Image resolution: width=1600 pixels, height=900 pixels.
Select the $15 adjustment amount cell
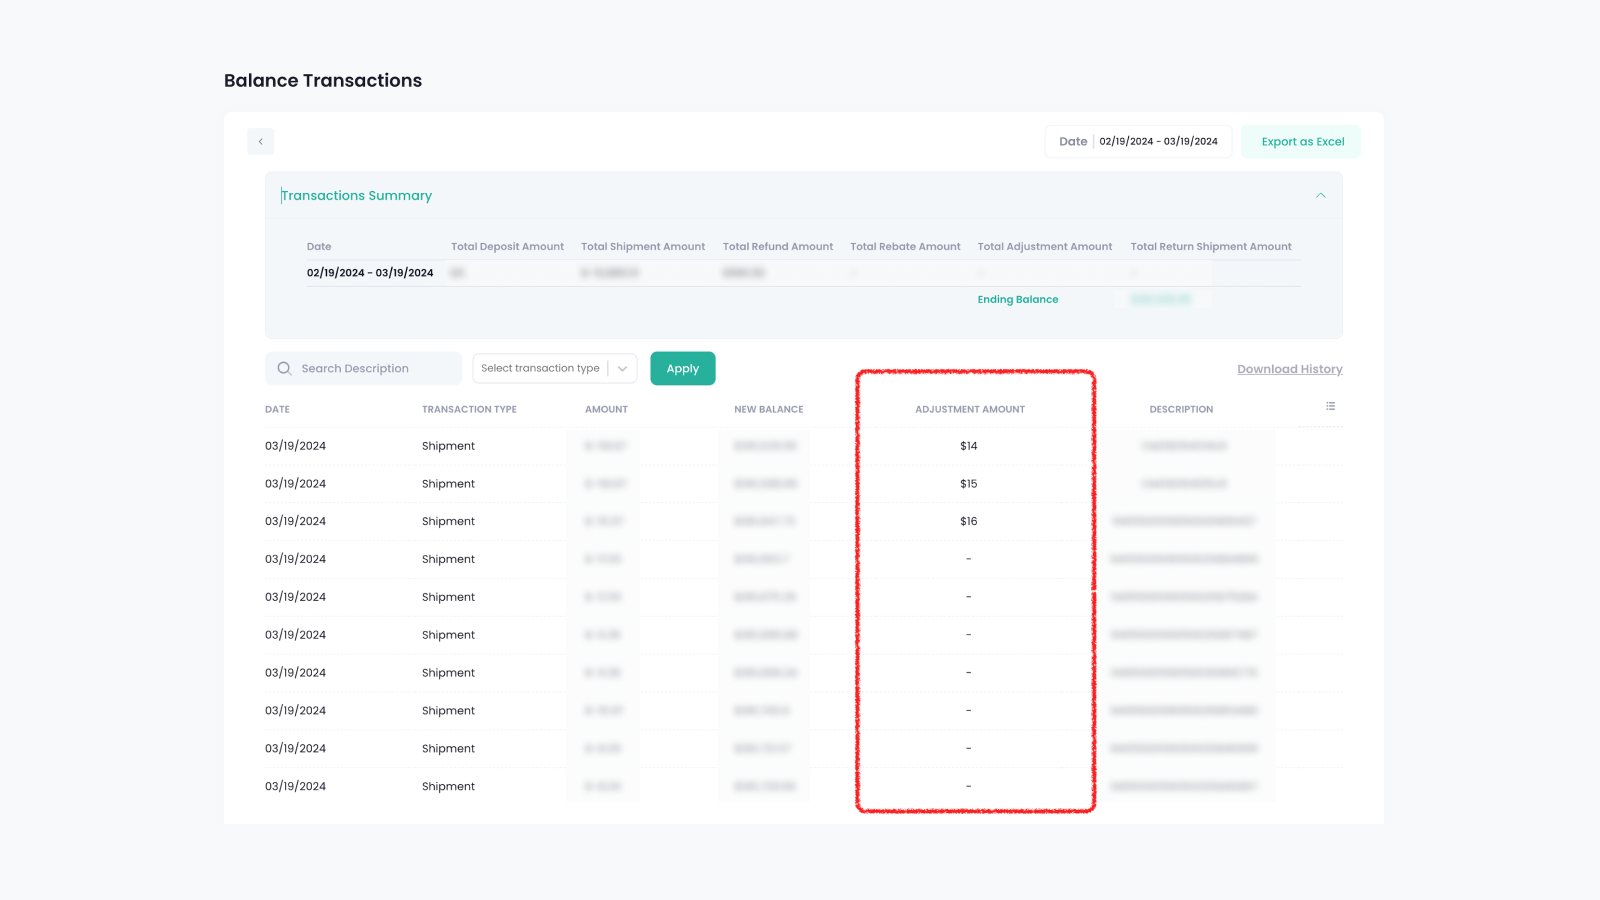[968, 483]
